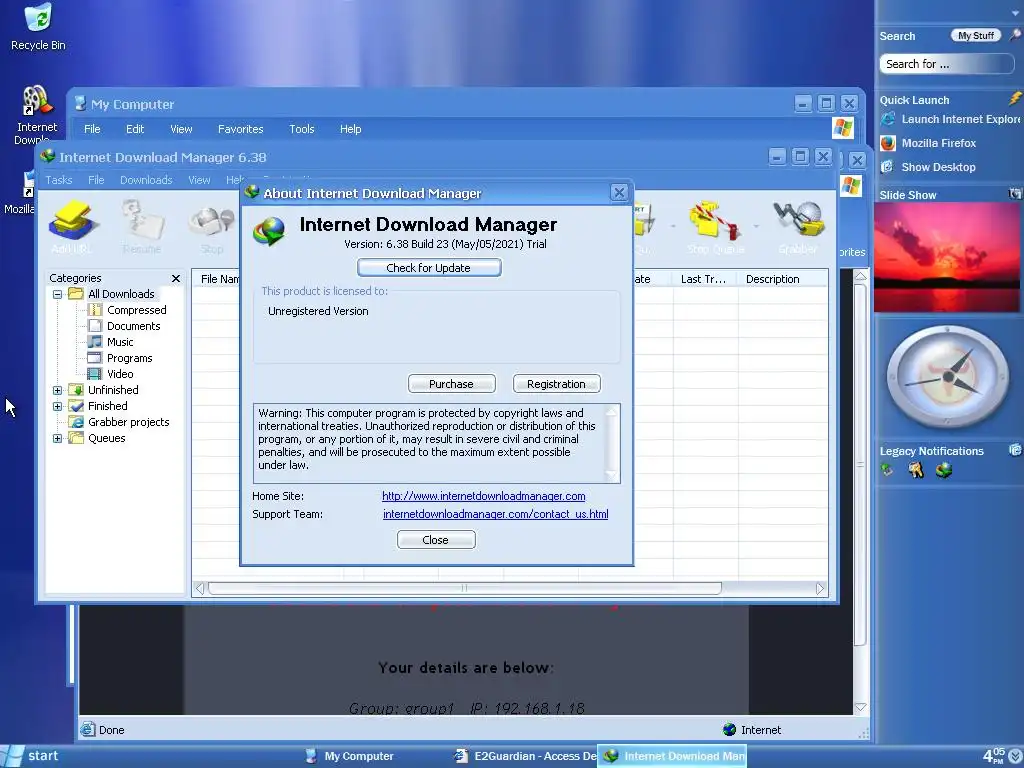Open Internet Download Manager desktop shortcut
1024x768 pixels.
[36, 115]
